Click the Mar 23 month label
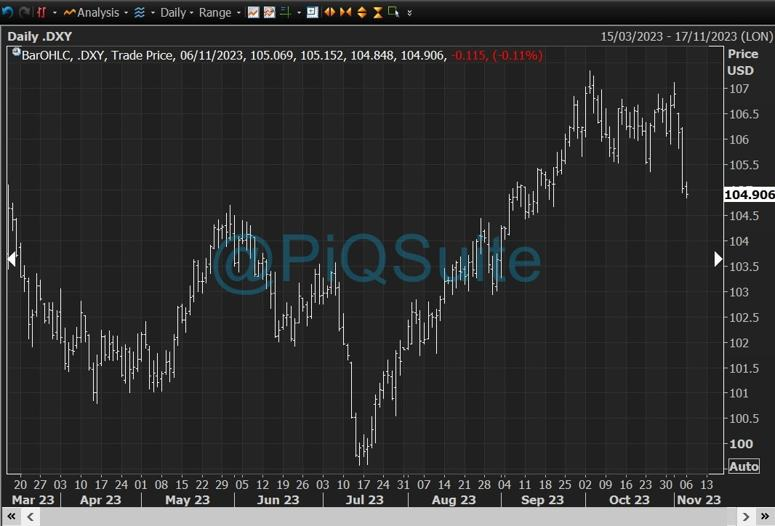Screen dimensions: 775x526 [x=33, y=500]
